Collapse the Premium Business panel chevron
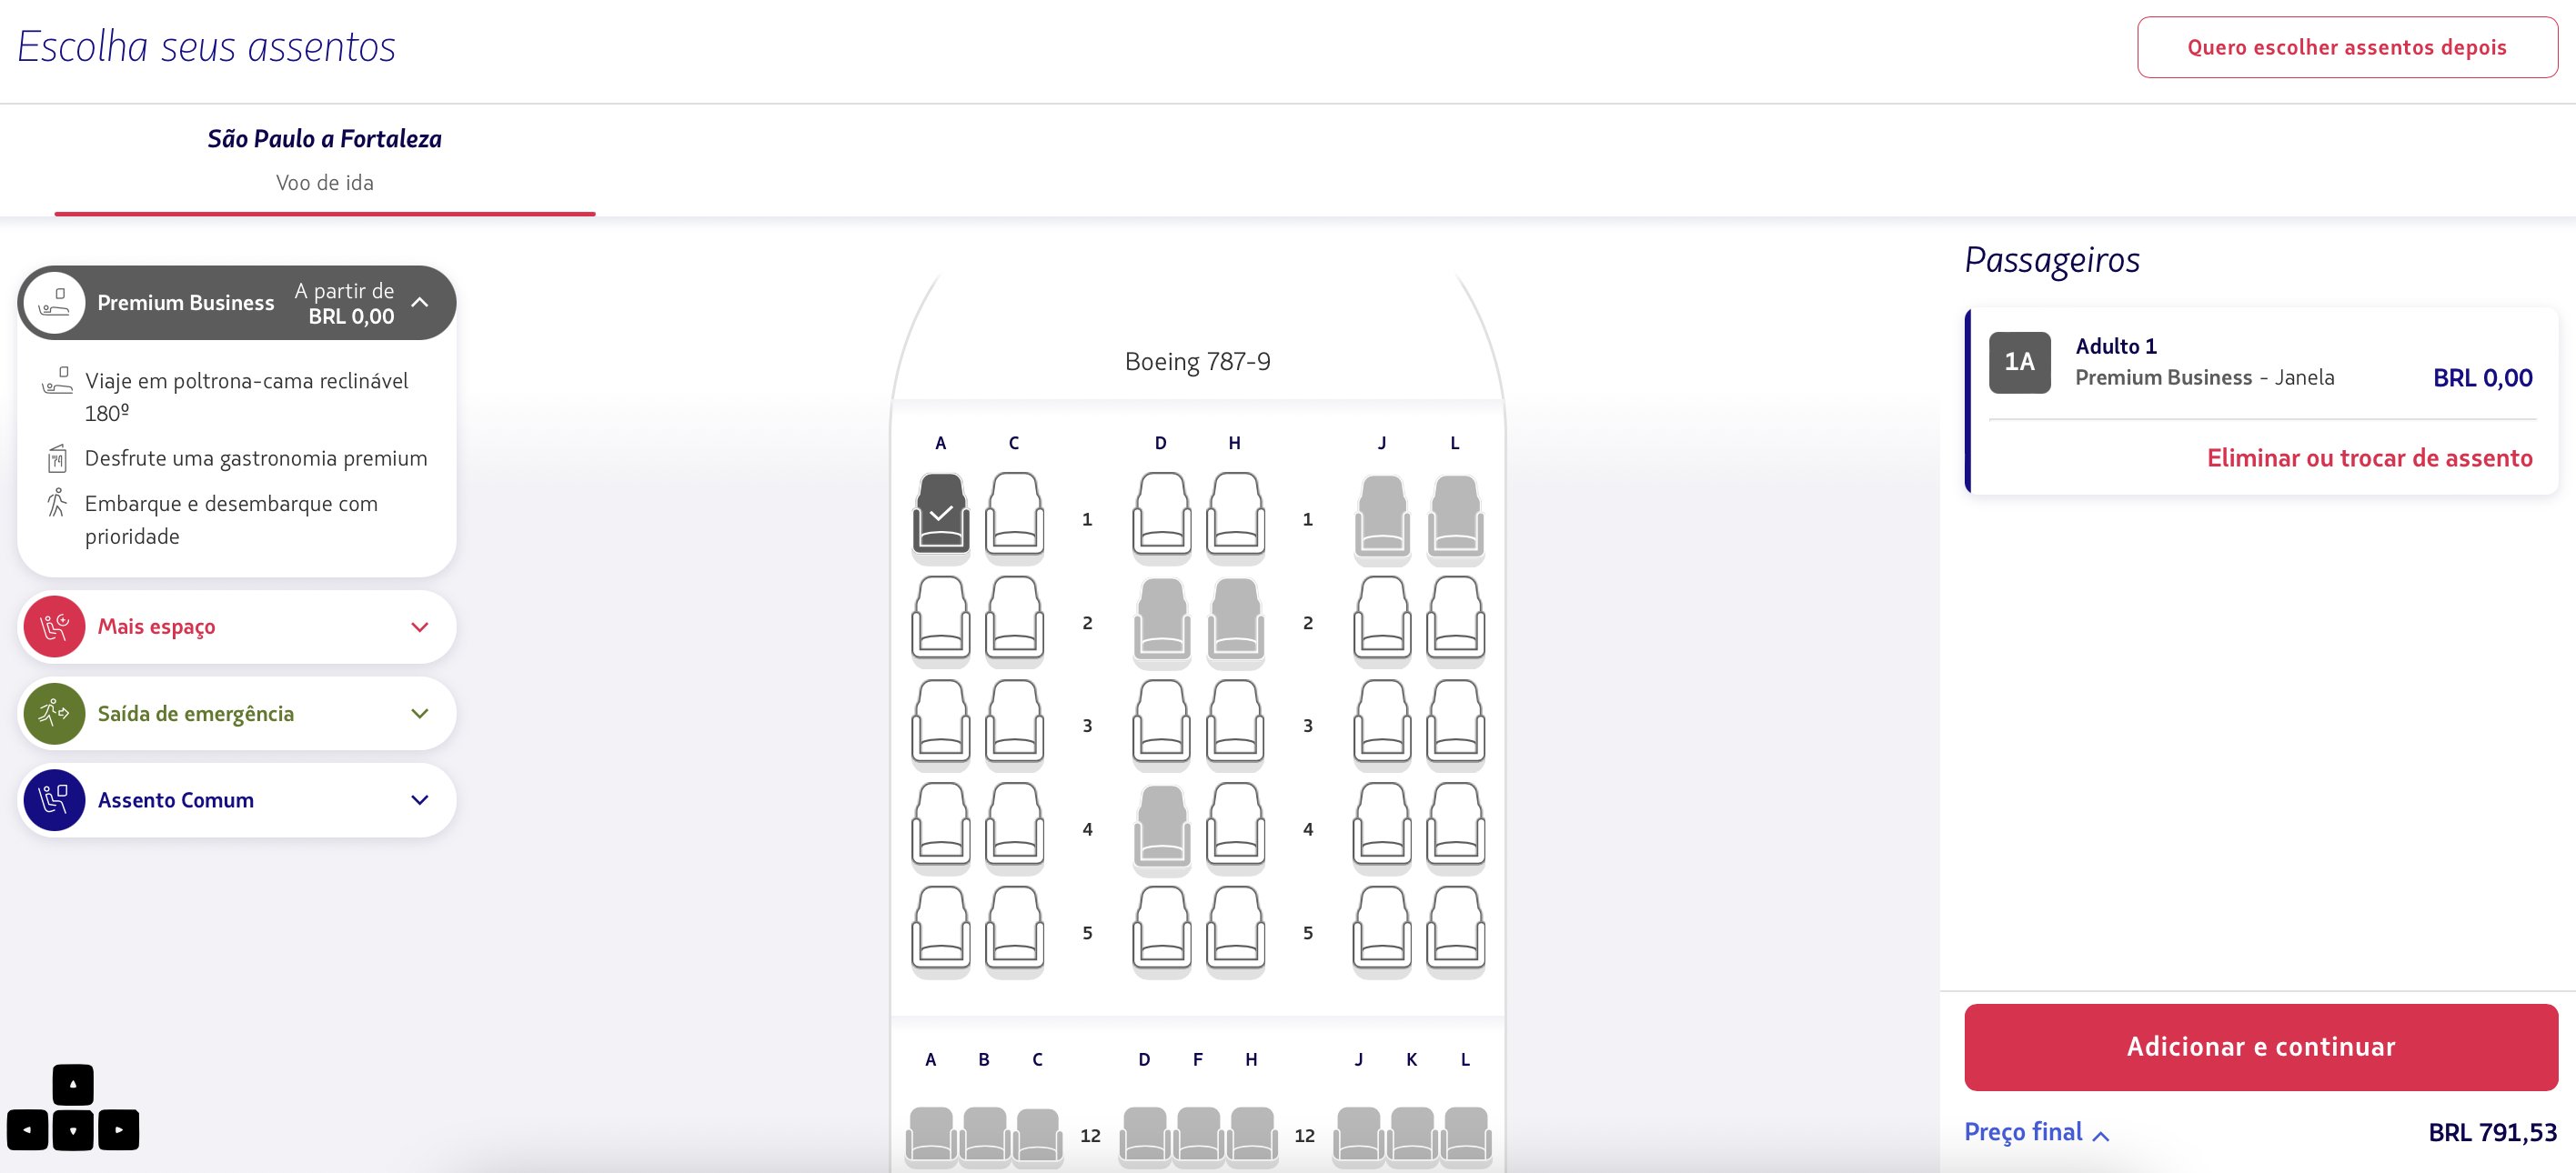This screenshot has width=2576, height=1173. [420, 302]
